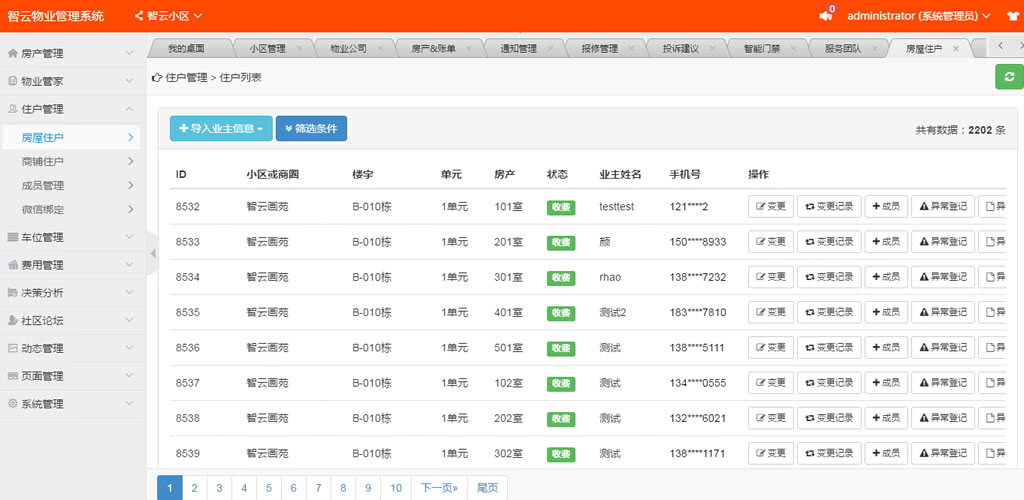
Task: Click 变更 for owner testtest
Action: (771, 206)
